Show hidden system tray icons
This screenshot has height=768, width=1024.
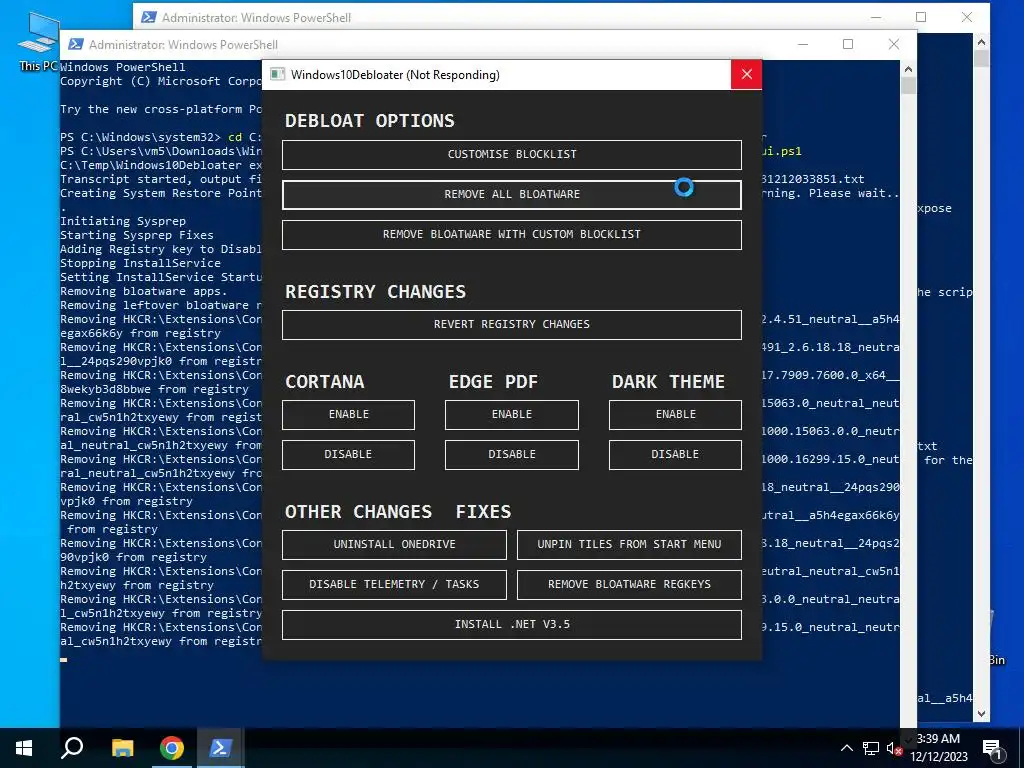point(846,748)
